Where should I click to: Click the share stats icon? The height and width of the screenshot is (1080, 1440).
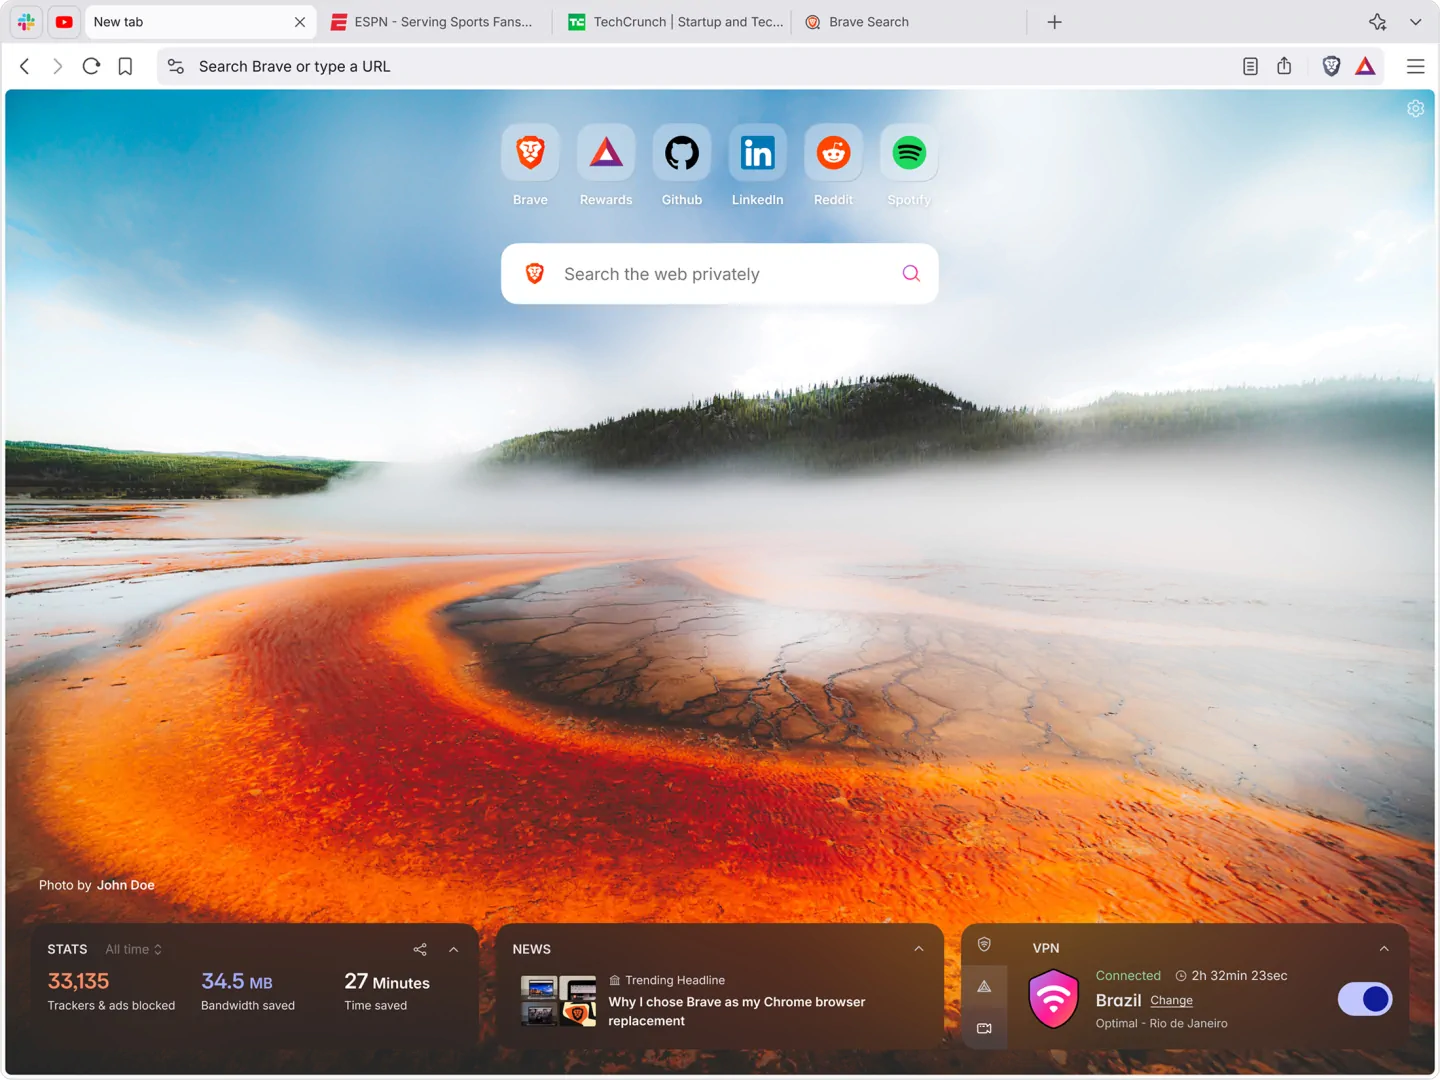point(419,949)
